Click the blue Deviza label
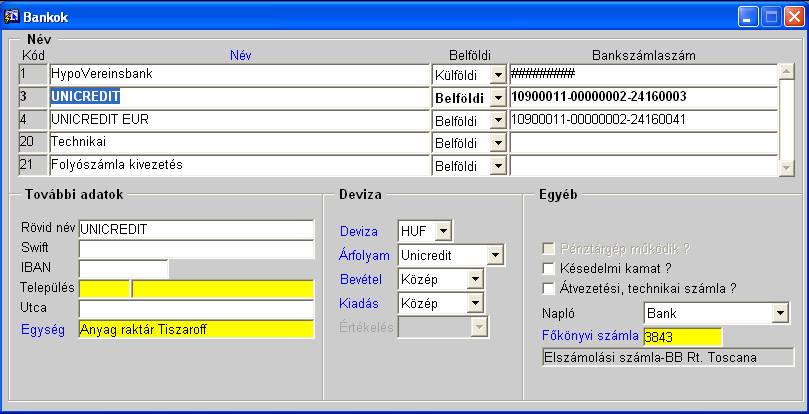 coord(359,232)
